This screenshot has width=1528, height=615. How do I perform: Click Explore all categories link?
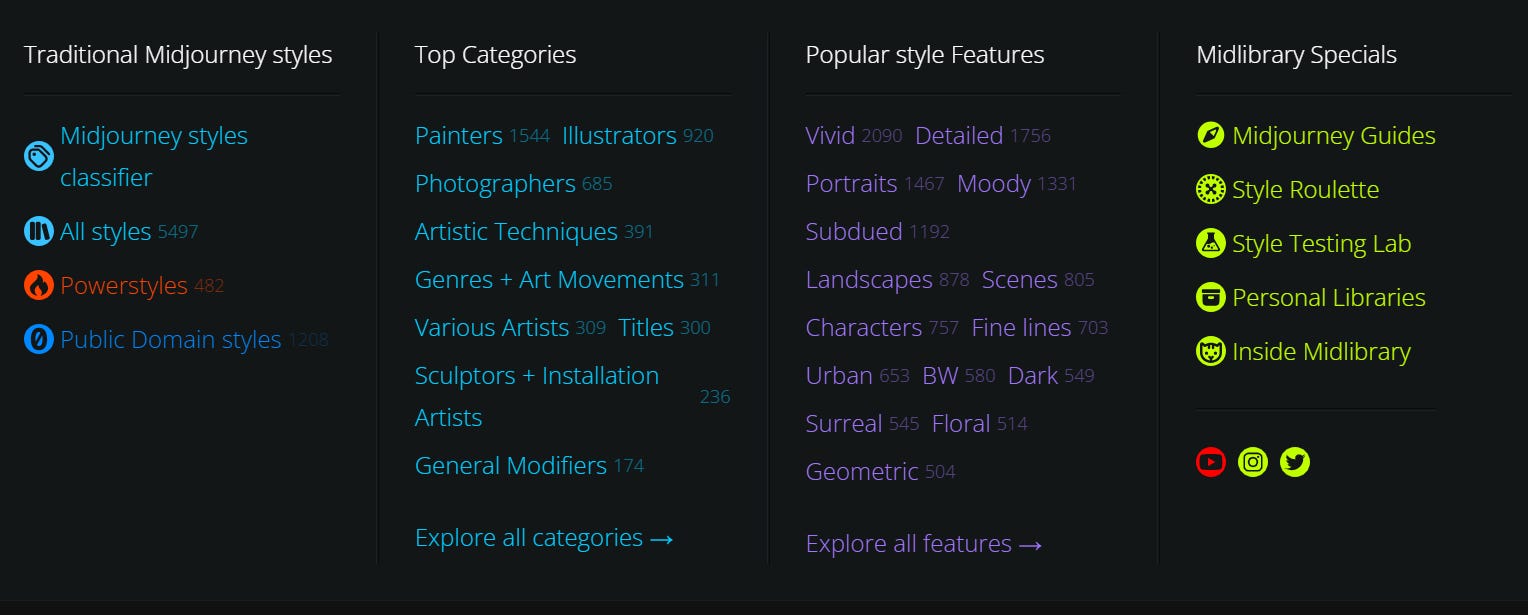tap(544, 538)
